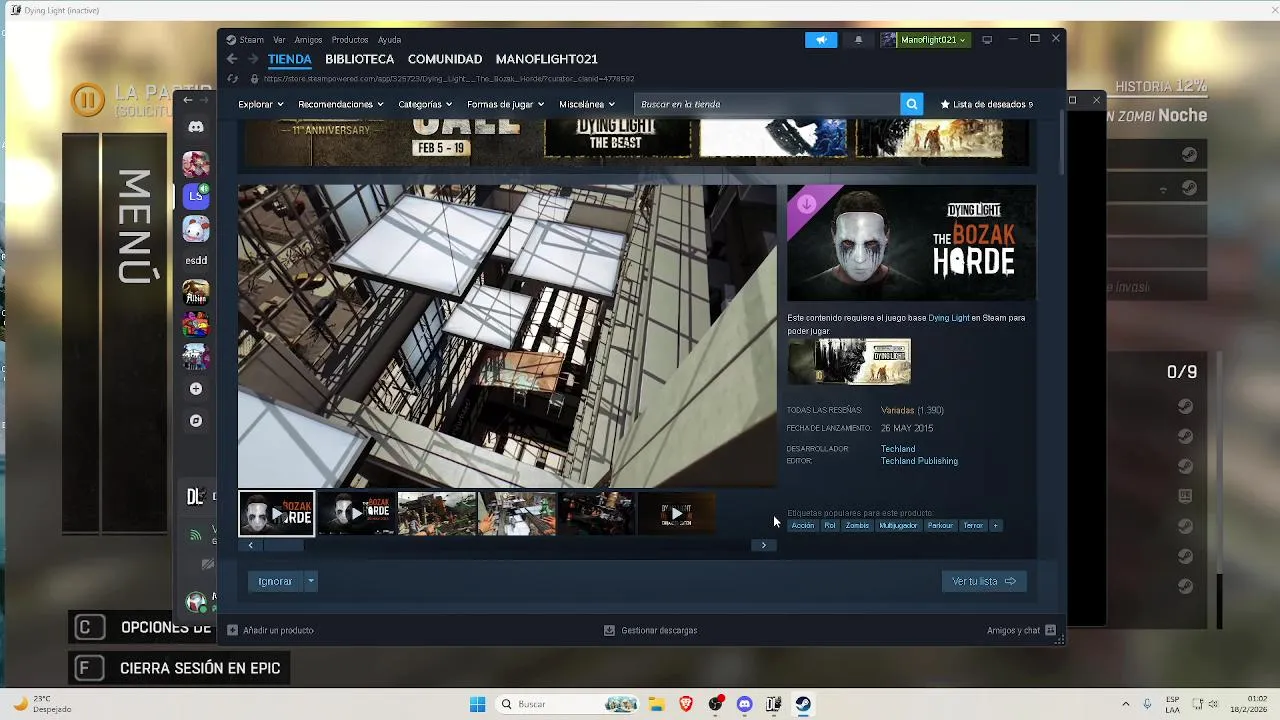Viewport: 1280px width, 720px height.
Task: Open OBS Studio from taskbar
Action: tap(715, 704)
